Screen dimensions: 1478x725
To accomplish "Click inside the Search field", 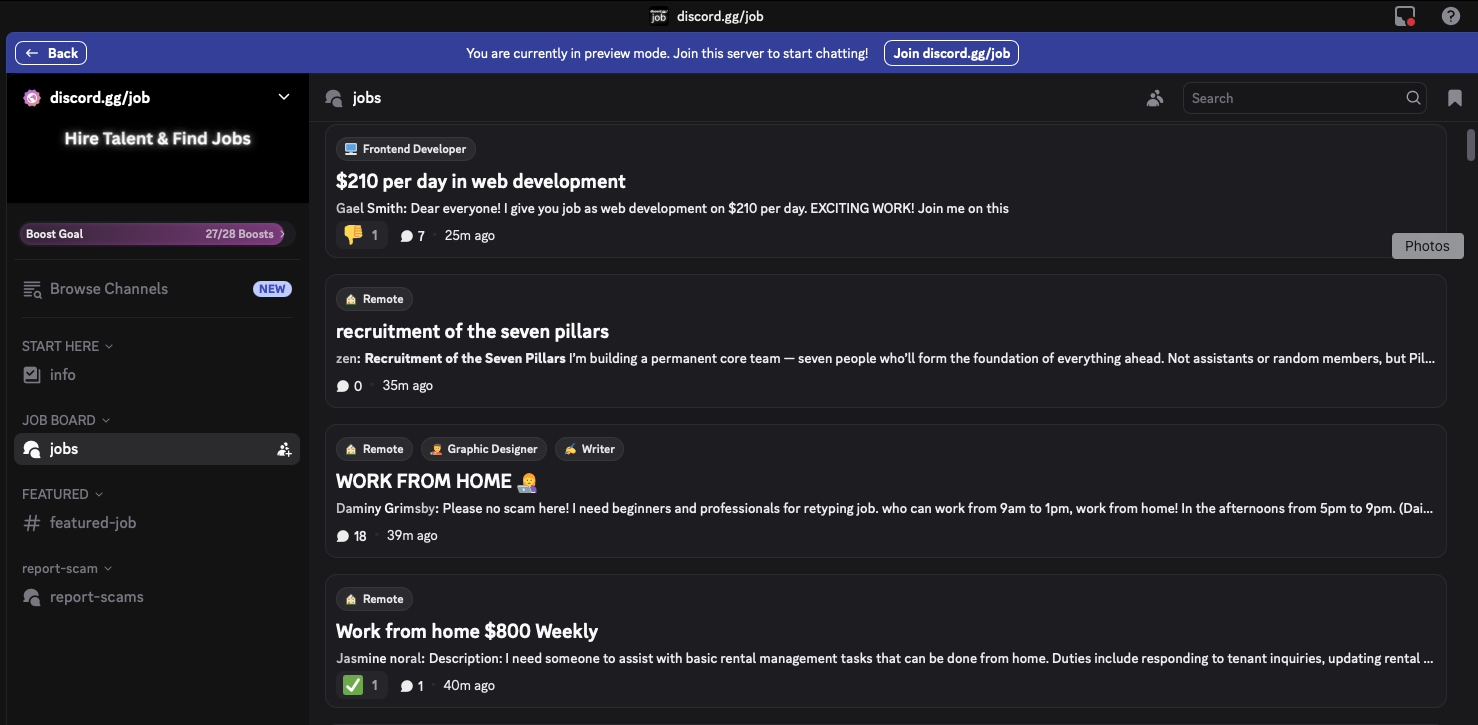I will point(1290,97).
